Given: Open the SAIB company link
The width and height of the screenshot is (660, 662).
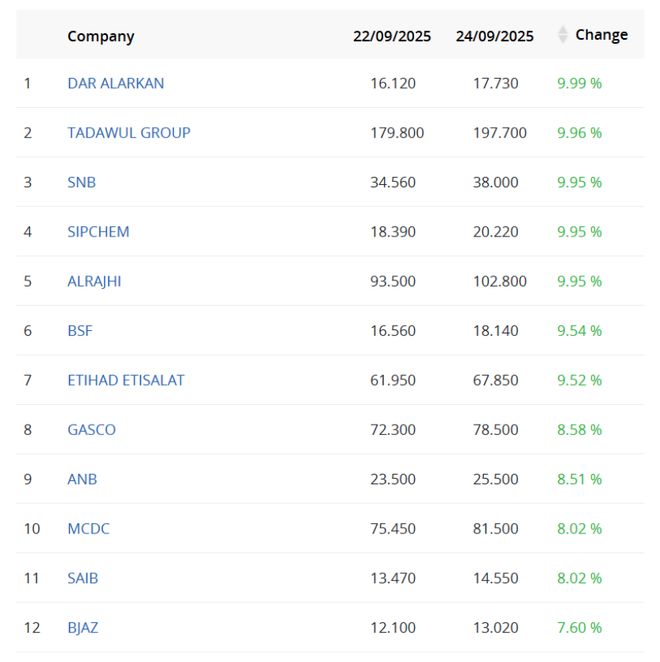Looking at the screenshot, I should tap(83, 578).
